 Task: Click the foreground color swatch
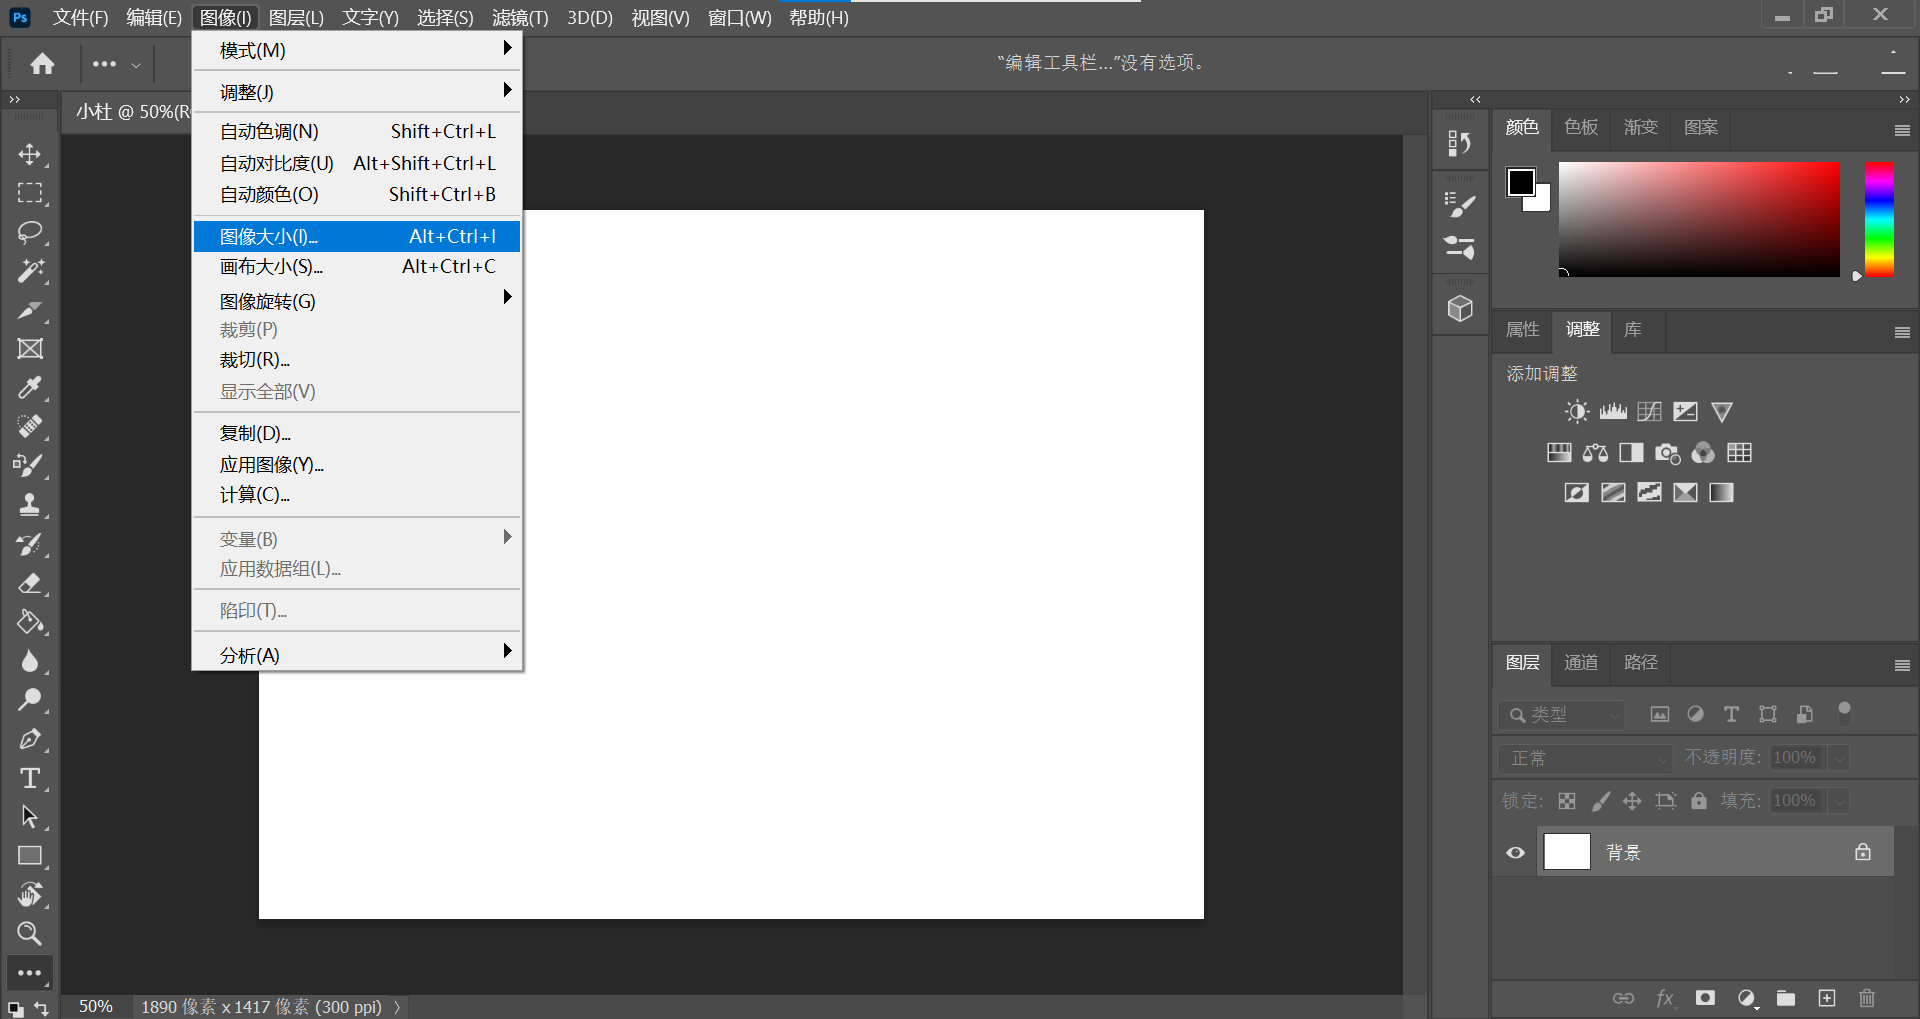click(1521, 182)
